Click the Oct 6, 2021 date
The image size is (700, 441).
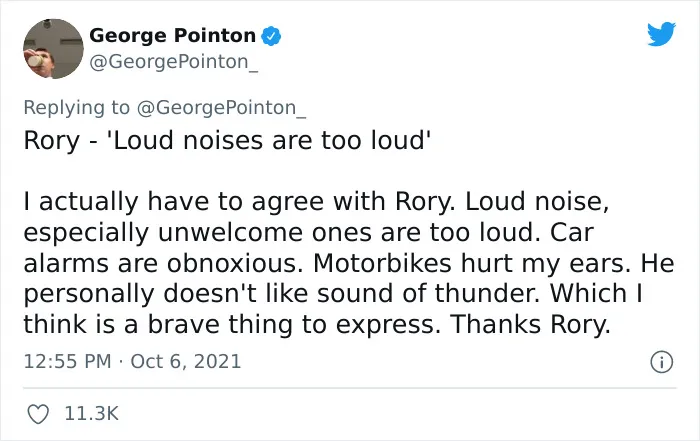(x=186, y=361)
